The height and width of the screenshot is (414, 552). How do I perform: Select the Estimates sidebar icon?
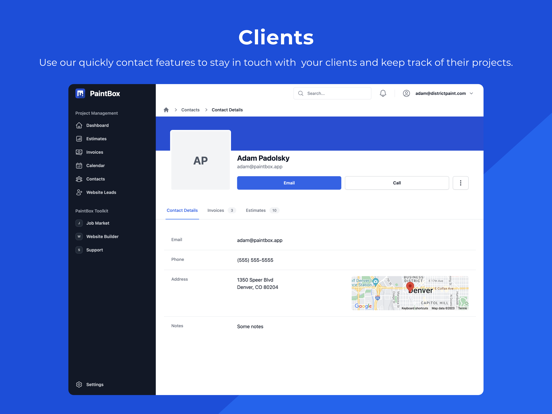coord(79,139)
